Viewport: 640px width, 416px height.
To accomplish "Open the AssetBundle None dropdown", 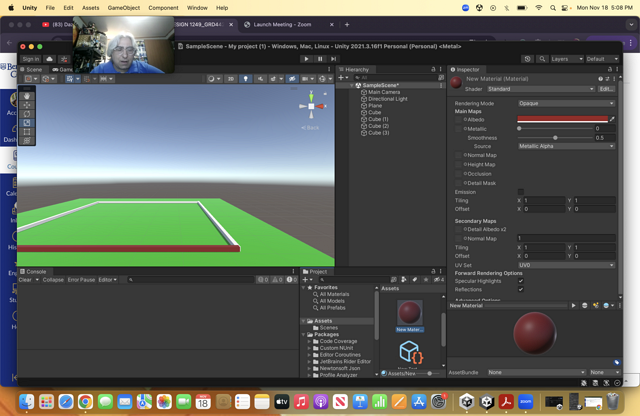I will click(536, 372).
